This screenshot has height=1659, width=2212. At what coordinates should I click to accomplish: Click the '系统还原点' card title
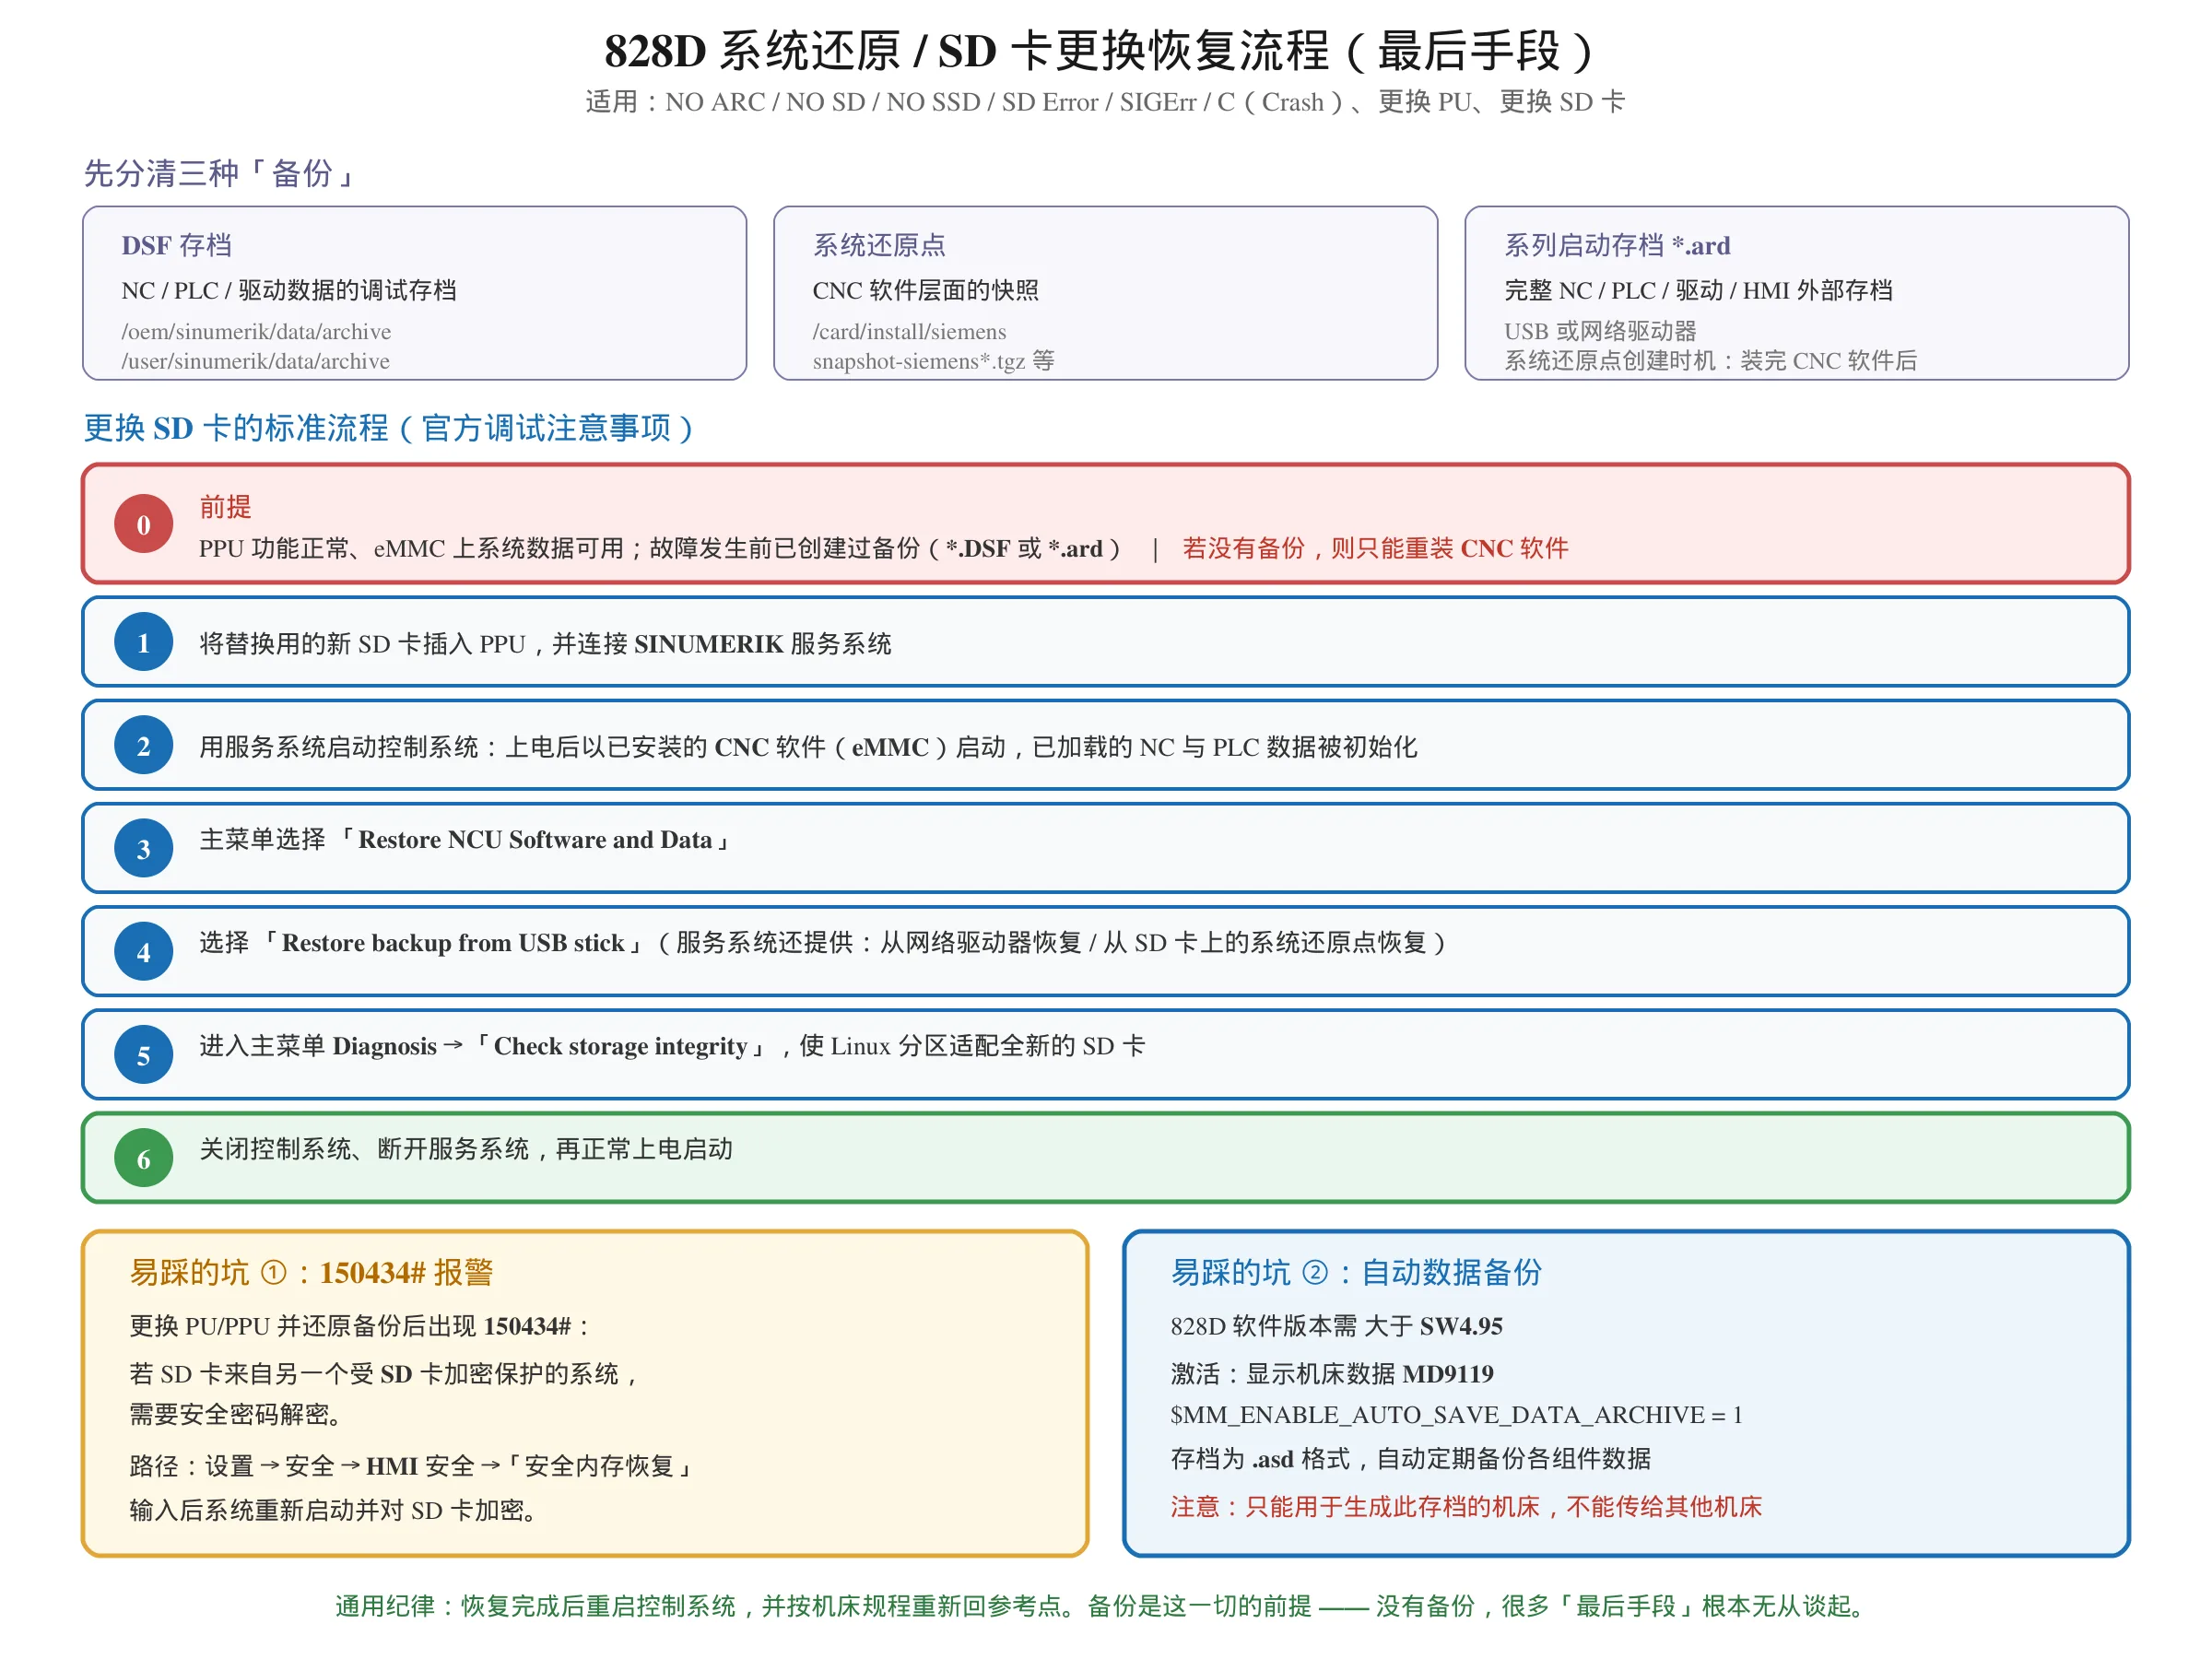(878, 245)
